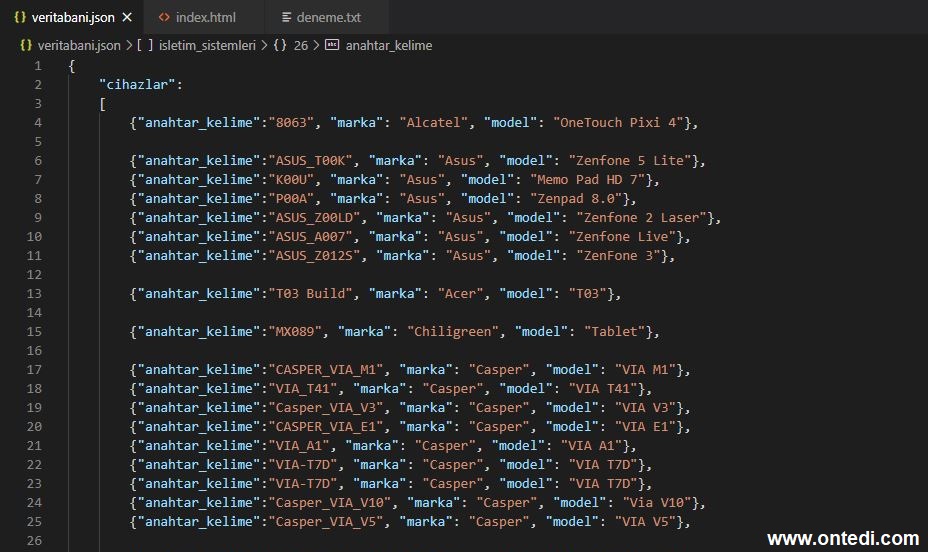Click veritabani.json in the breadcrumb

point(79,46)
